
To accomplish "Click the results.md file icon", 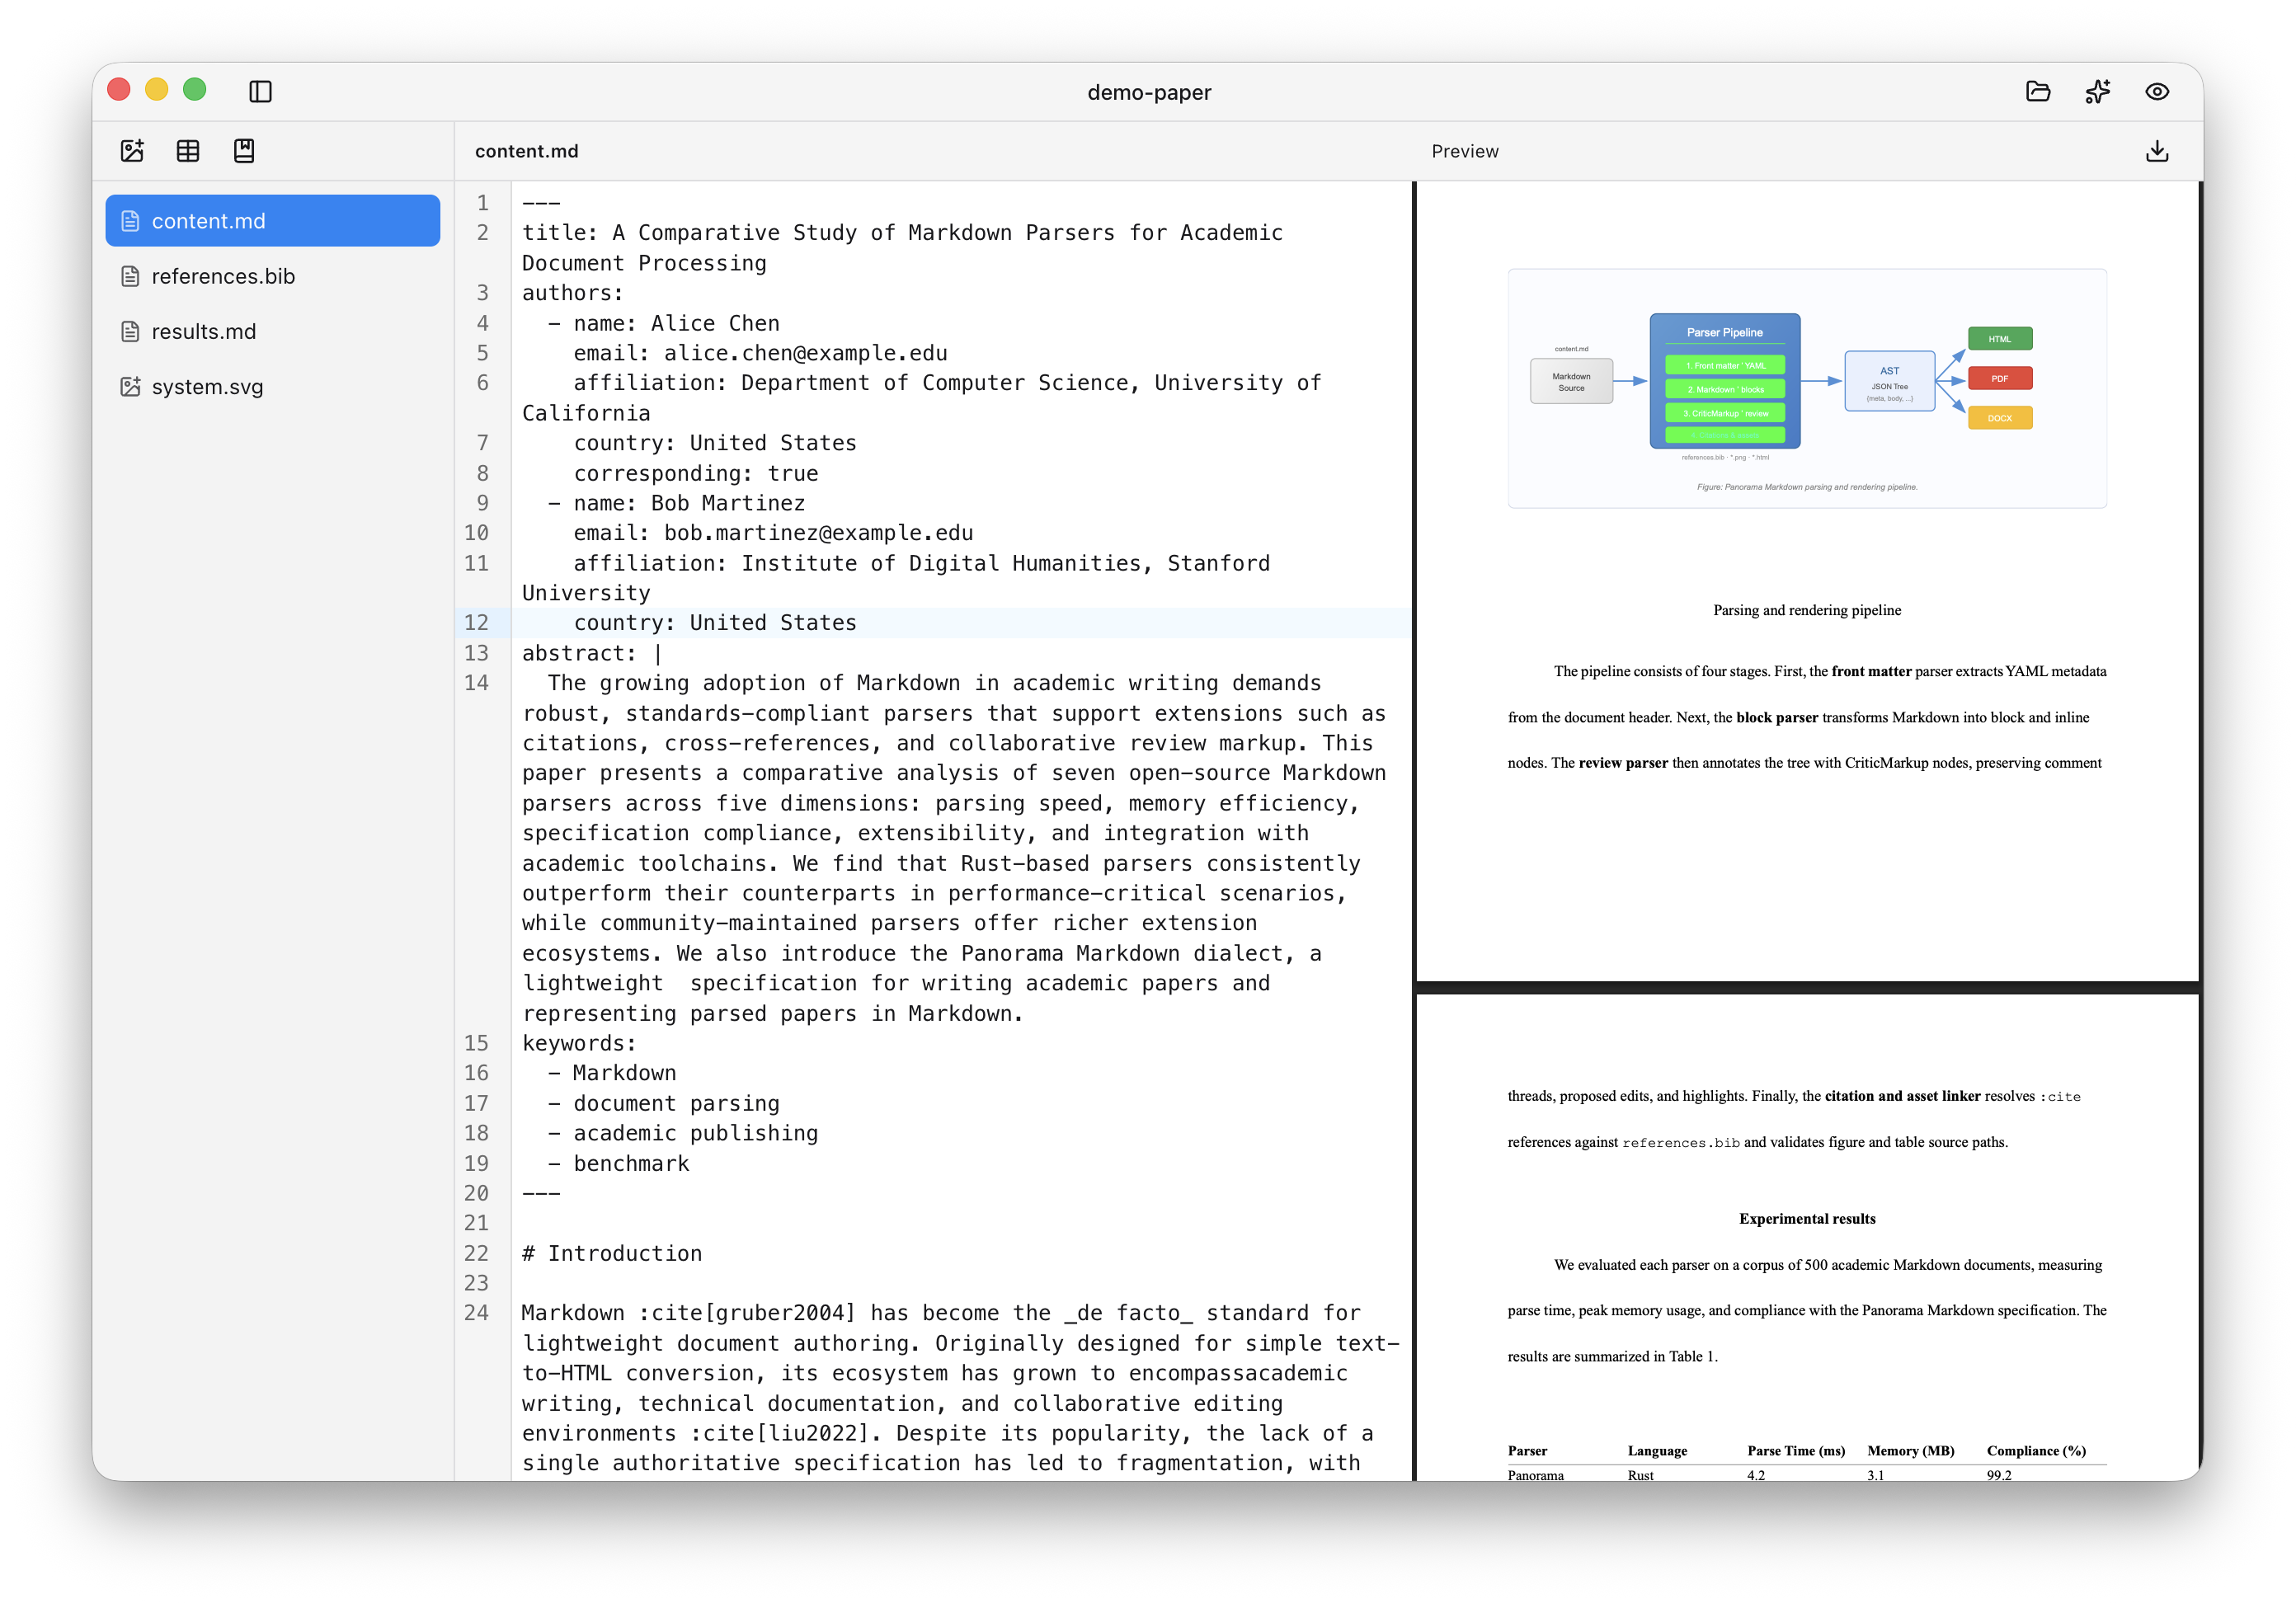I will tap(130, 331).
